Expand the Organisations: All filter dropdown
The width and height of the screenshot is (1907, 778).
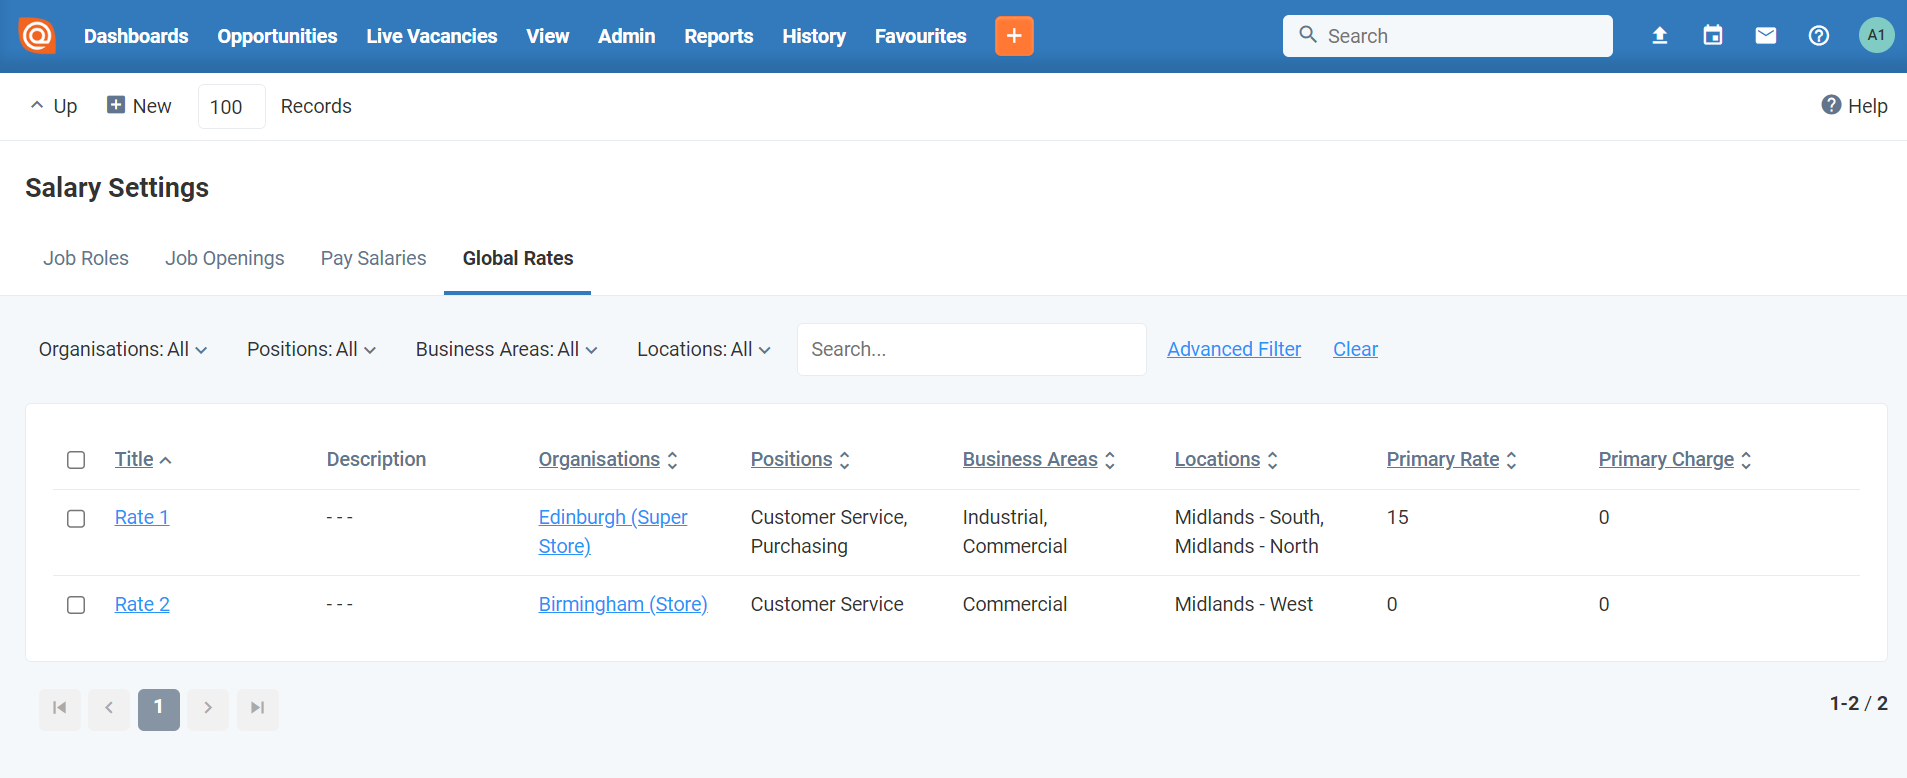point(123,349)
